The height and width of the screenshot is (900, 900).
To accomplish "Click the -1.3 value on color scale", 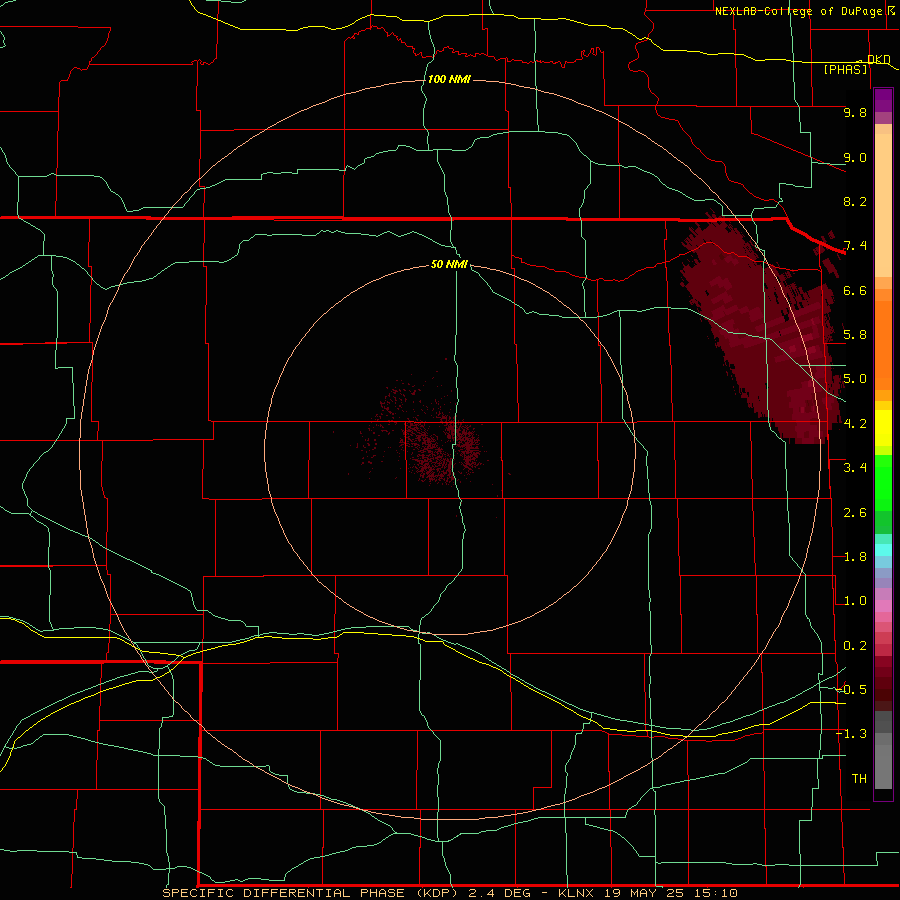I will point(851,734).
